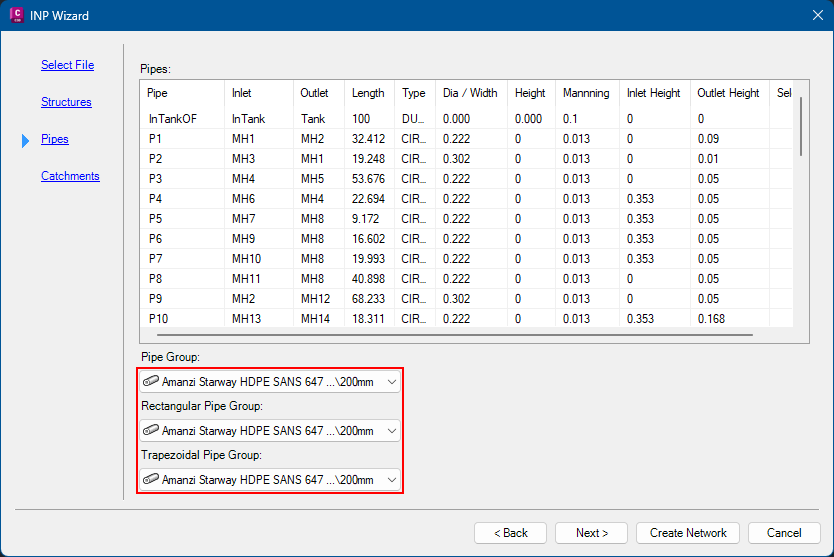Click length value 40.898

pos(368,279)
